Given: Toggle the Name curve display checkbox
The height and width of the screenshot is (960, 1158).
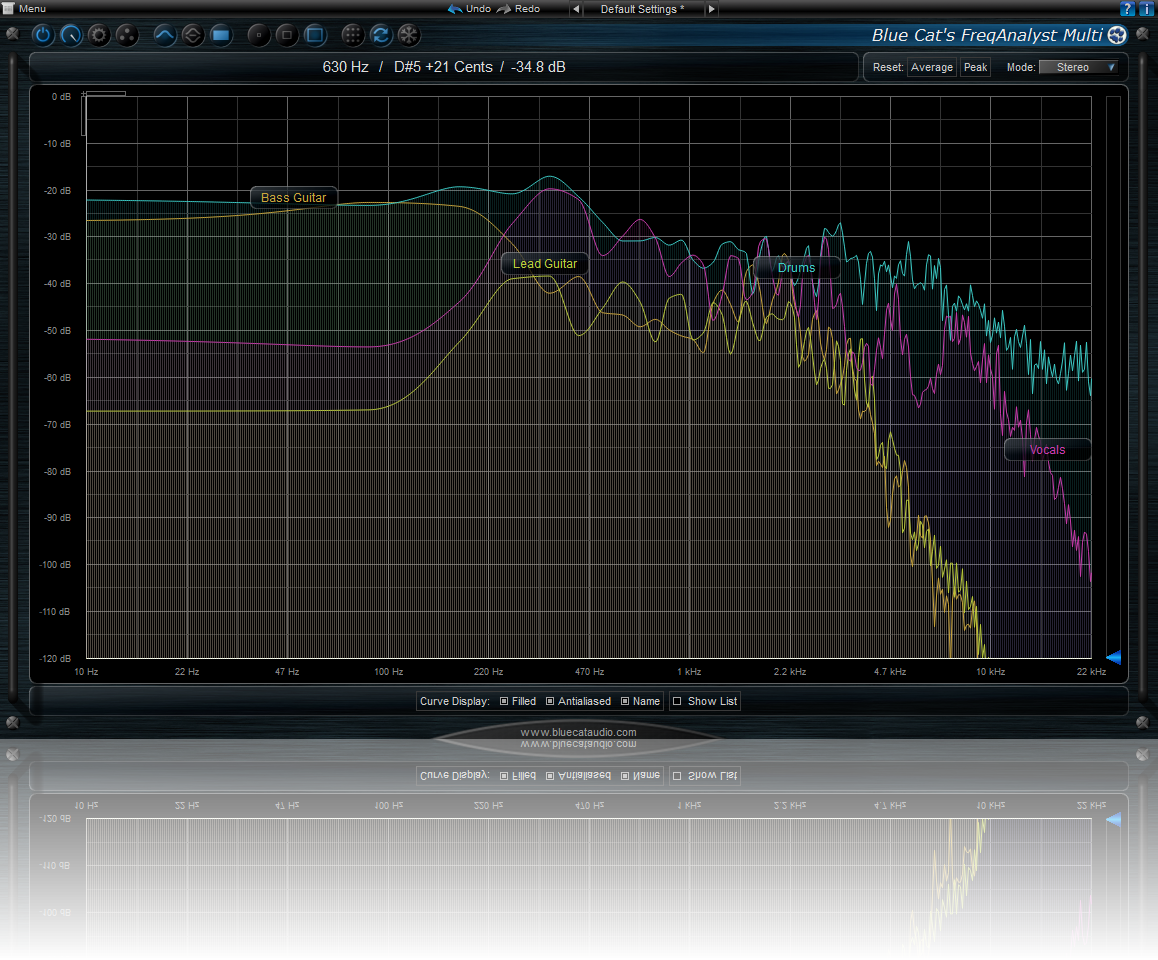Looking at the screenshot, I should pyautogui.click(x=626, y=702).
